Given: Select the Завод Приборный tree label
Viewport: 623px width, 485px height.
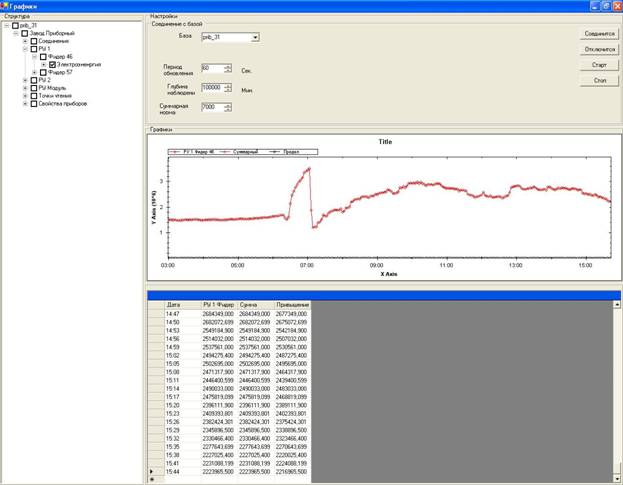Looking at the screenshot, I should point(52,33).
